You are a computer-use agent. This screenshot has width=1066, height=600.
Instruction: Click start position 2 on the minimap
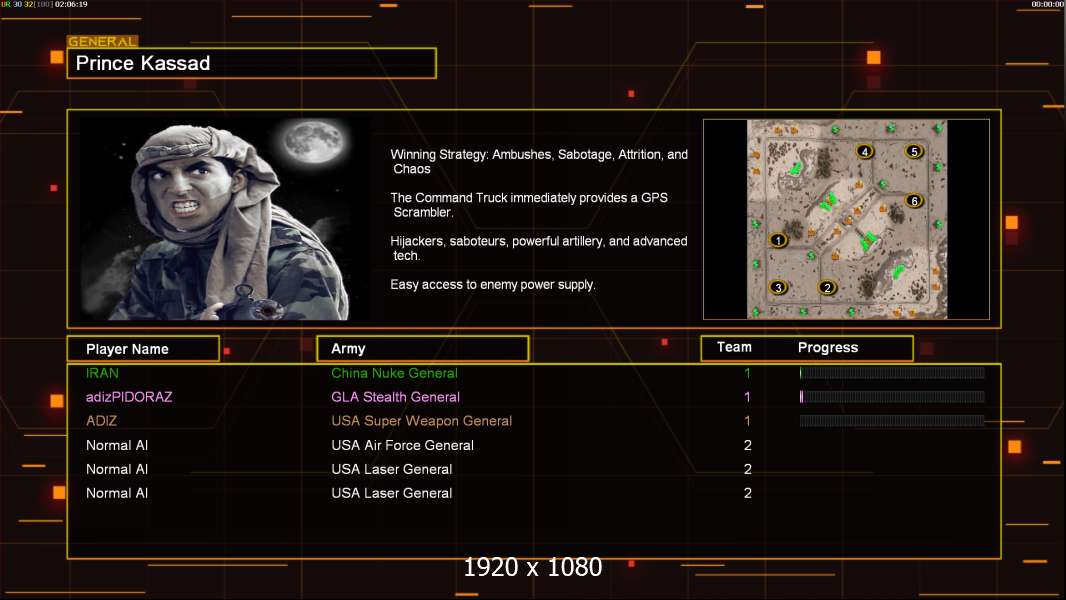click(x=827, y=287)
